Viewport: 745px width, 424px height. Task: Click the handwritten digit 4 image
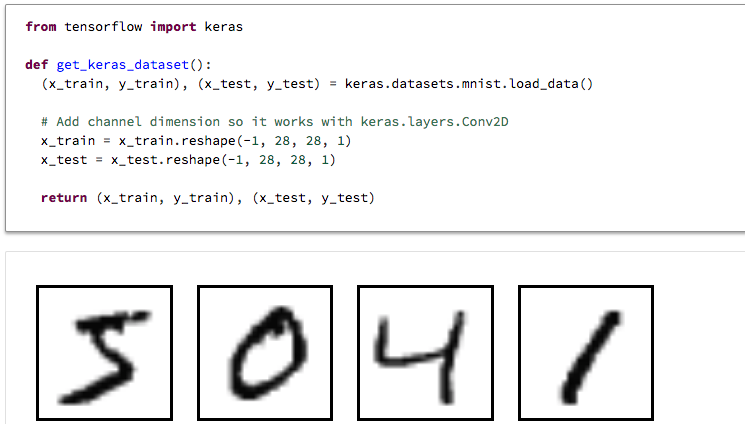(x=425, y=353)
